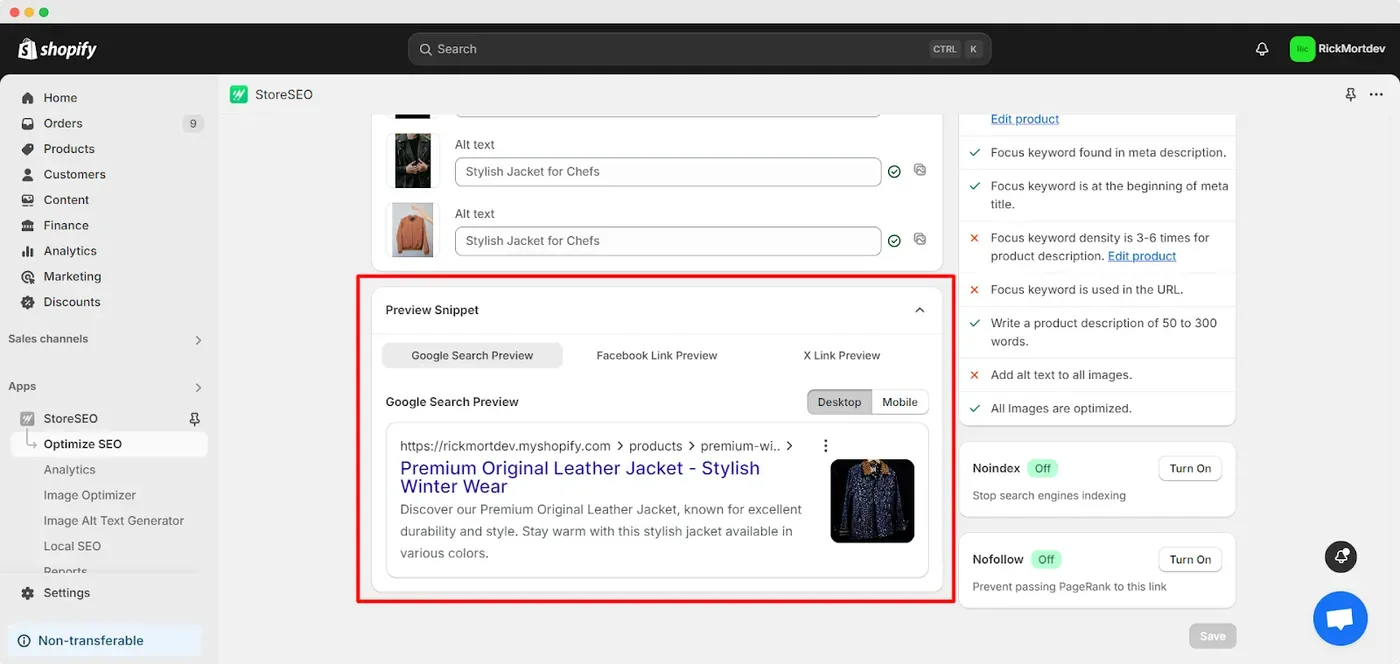Viewport: 1400px width, 664px height.
Task: Expand the Sales channels section
Action: (198, 340)
